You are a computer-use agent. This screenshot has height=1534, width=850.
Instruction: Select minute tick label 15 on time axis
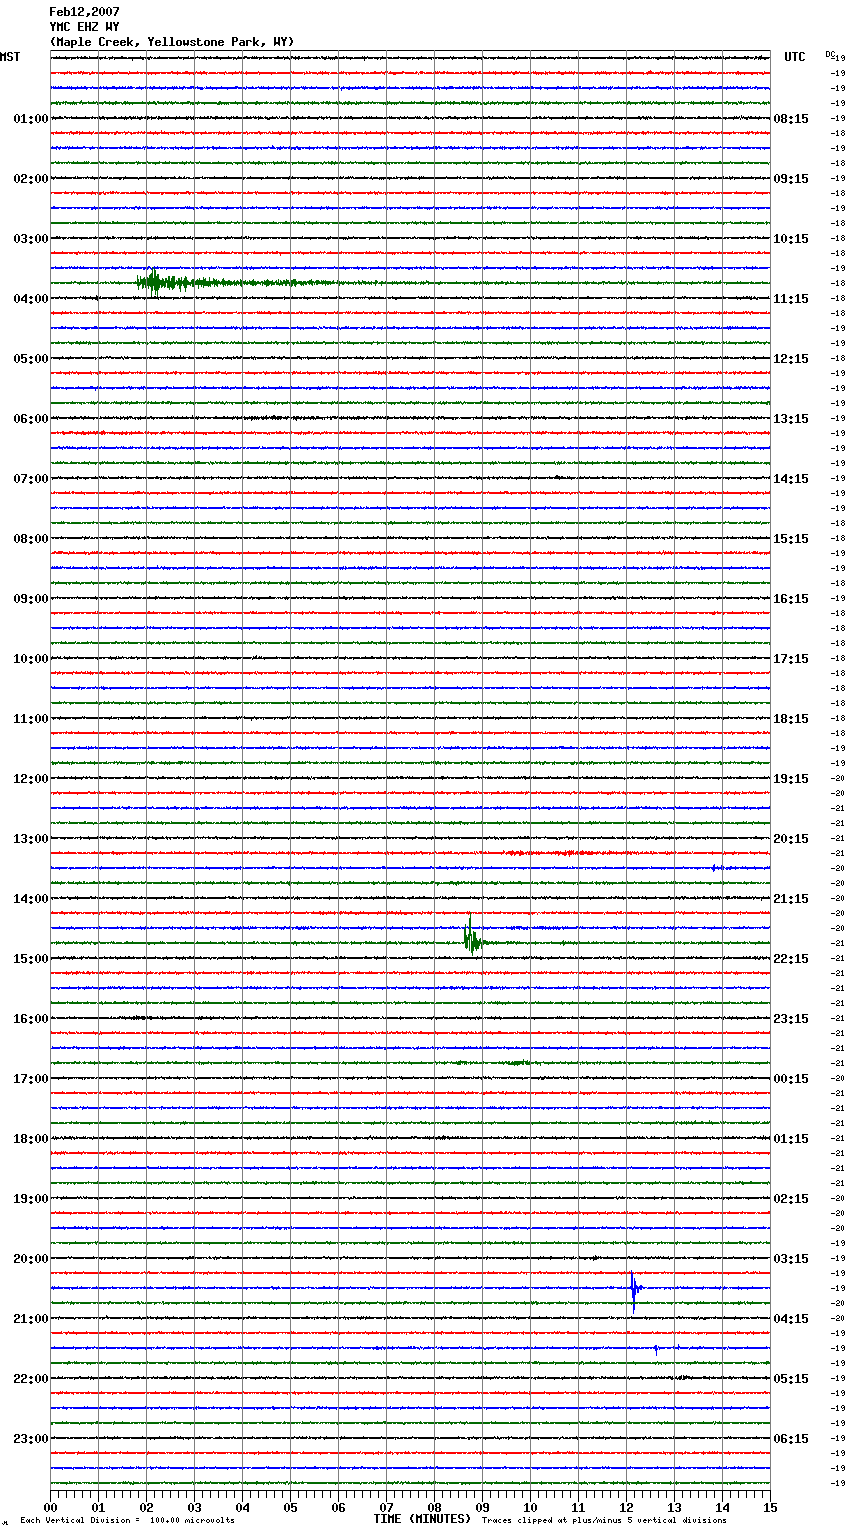tap(770, 1508)
